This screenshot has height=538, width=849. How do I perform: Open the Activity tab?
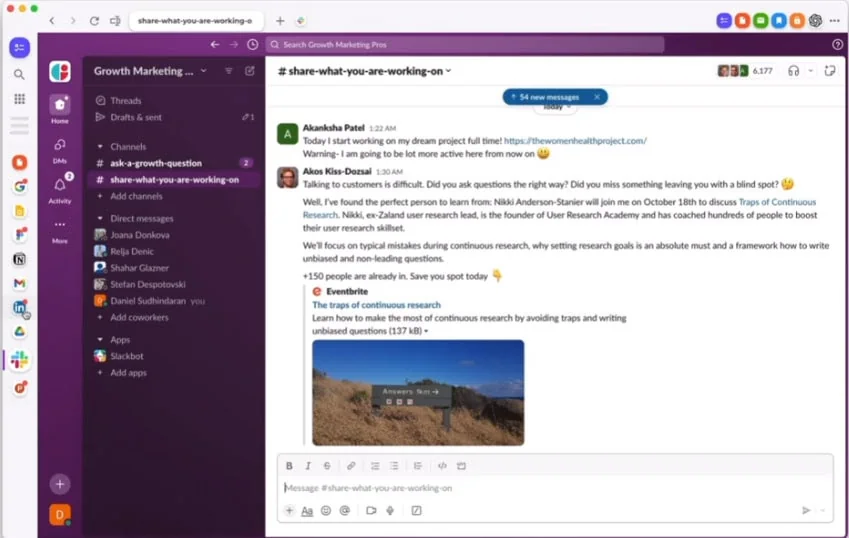tap(60, 189)
